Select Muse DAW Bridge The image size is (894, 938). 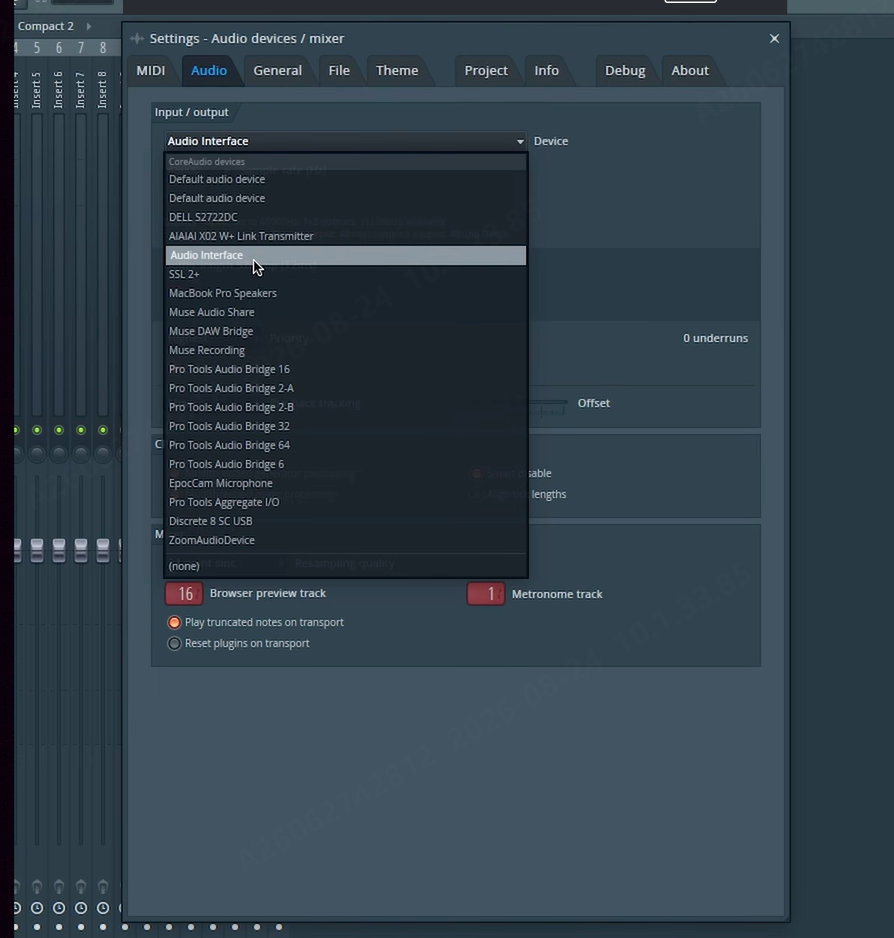346,331
